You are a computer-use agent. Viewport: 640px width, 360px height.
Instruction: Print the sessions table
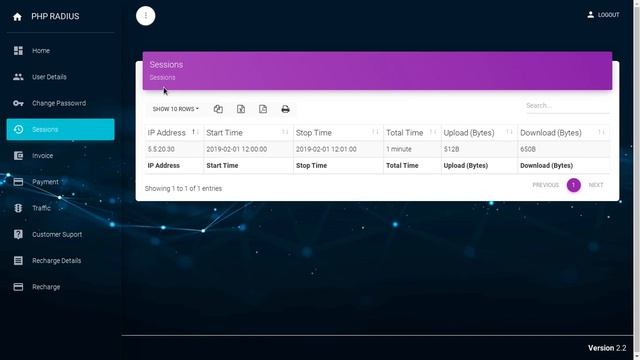click(x=285, y=109)
